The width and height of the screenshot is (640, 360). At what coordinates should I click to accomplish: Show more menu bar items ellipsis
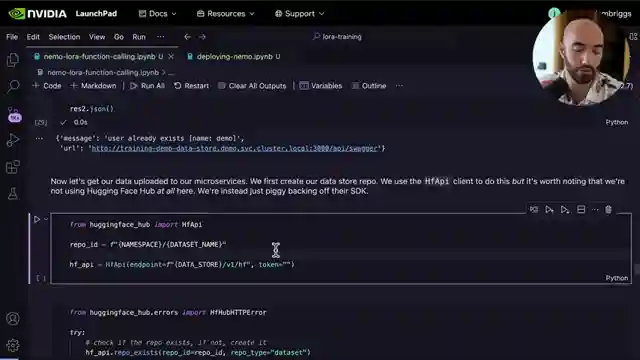[161, 37]
